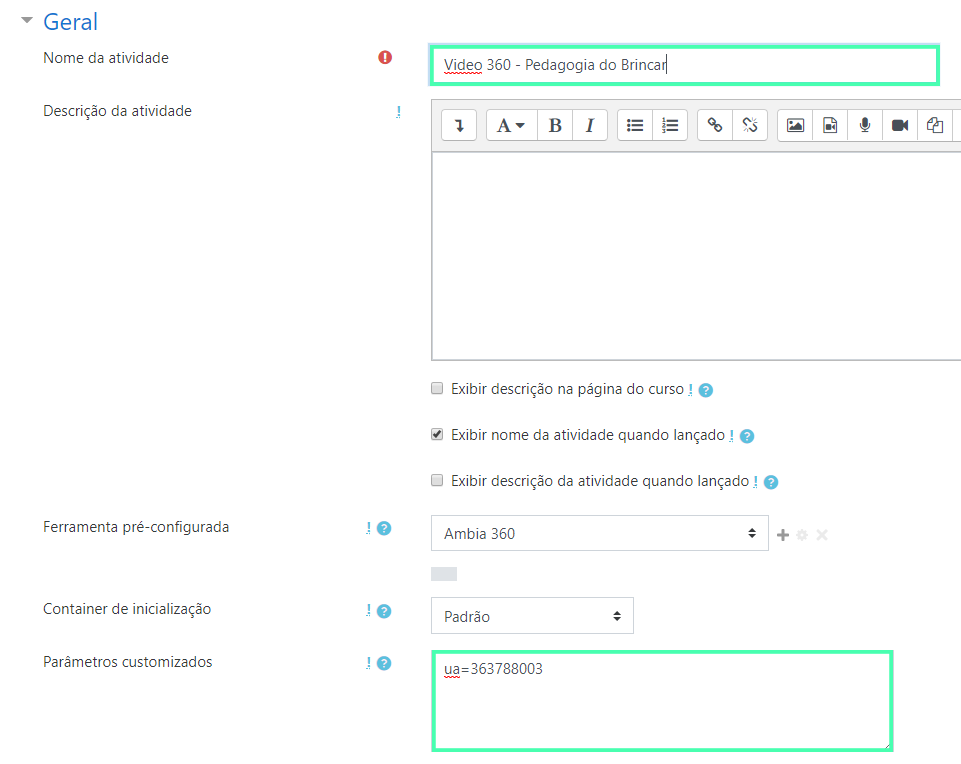This screenshot has height=764, width=961.
Task: Collapse the Geral section arrow
Action: (x=26, y=20)
